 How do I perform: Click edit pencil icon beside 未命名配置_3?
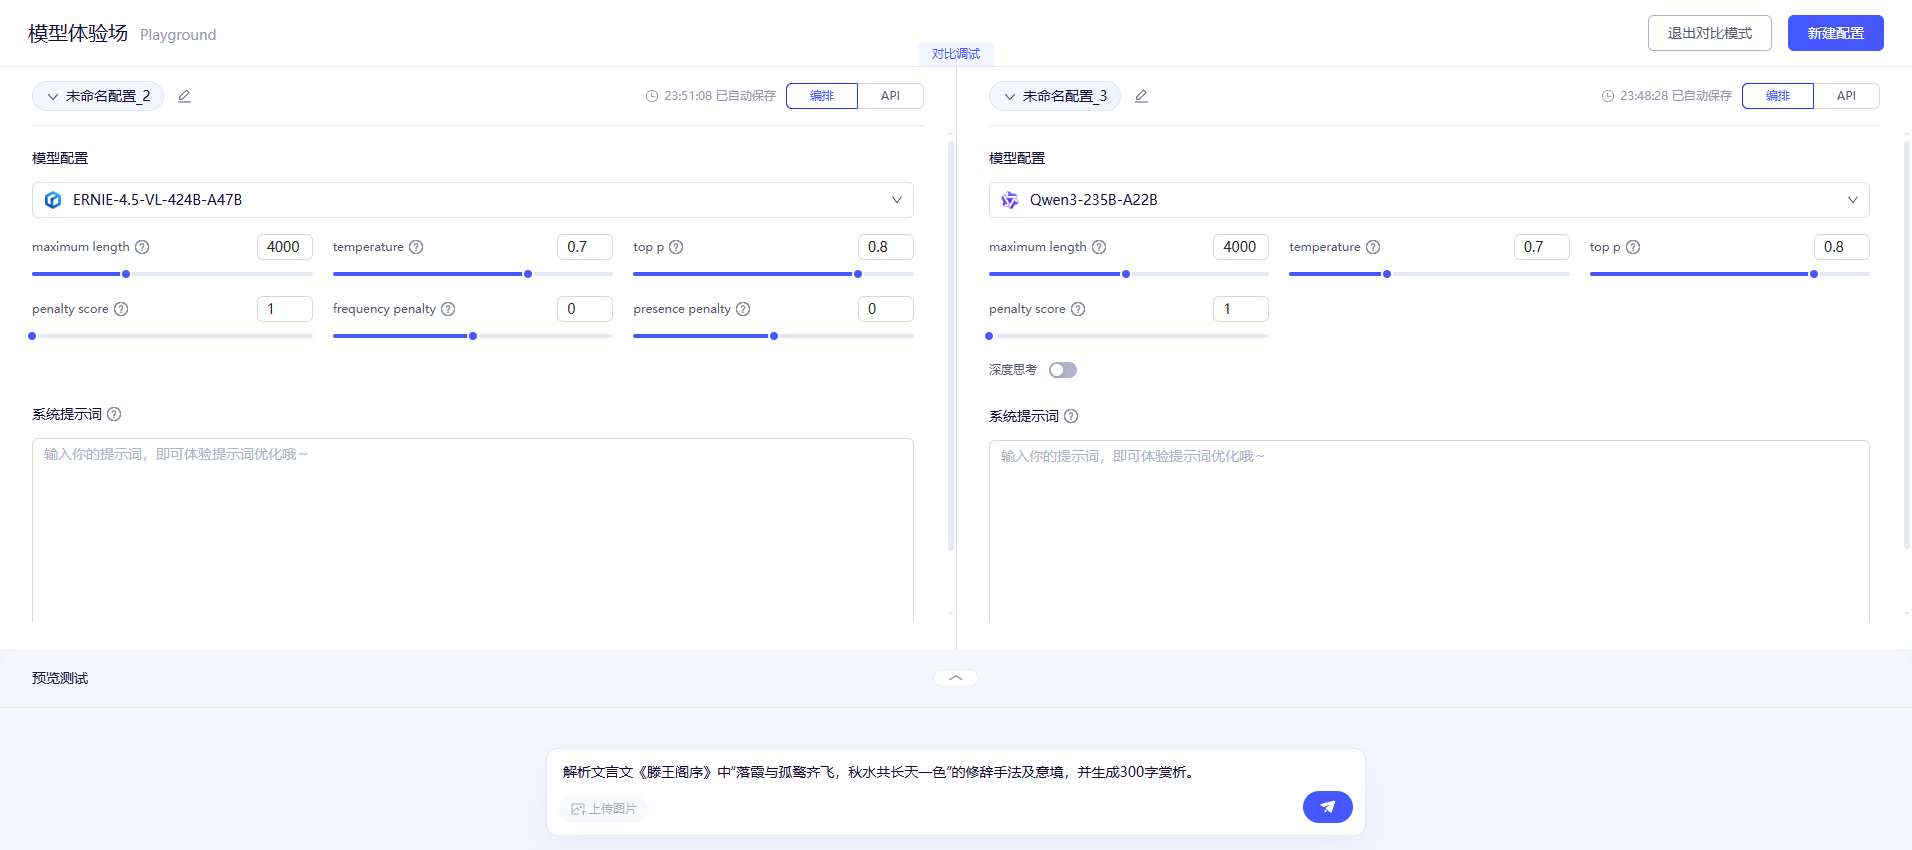pos(1141,96)
